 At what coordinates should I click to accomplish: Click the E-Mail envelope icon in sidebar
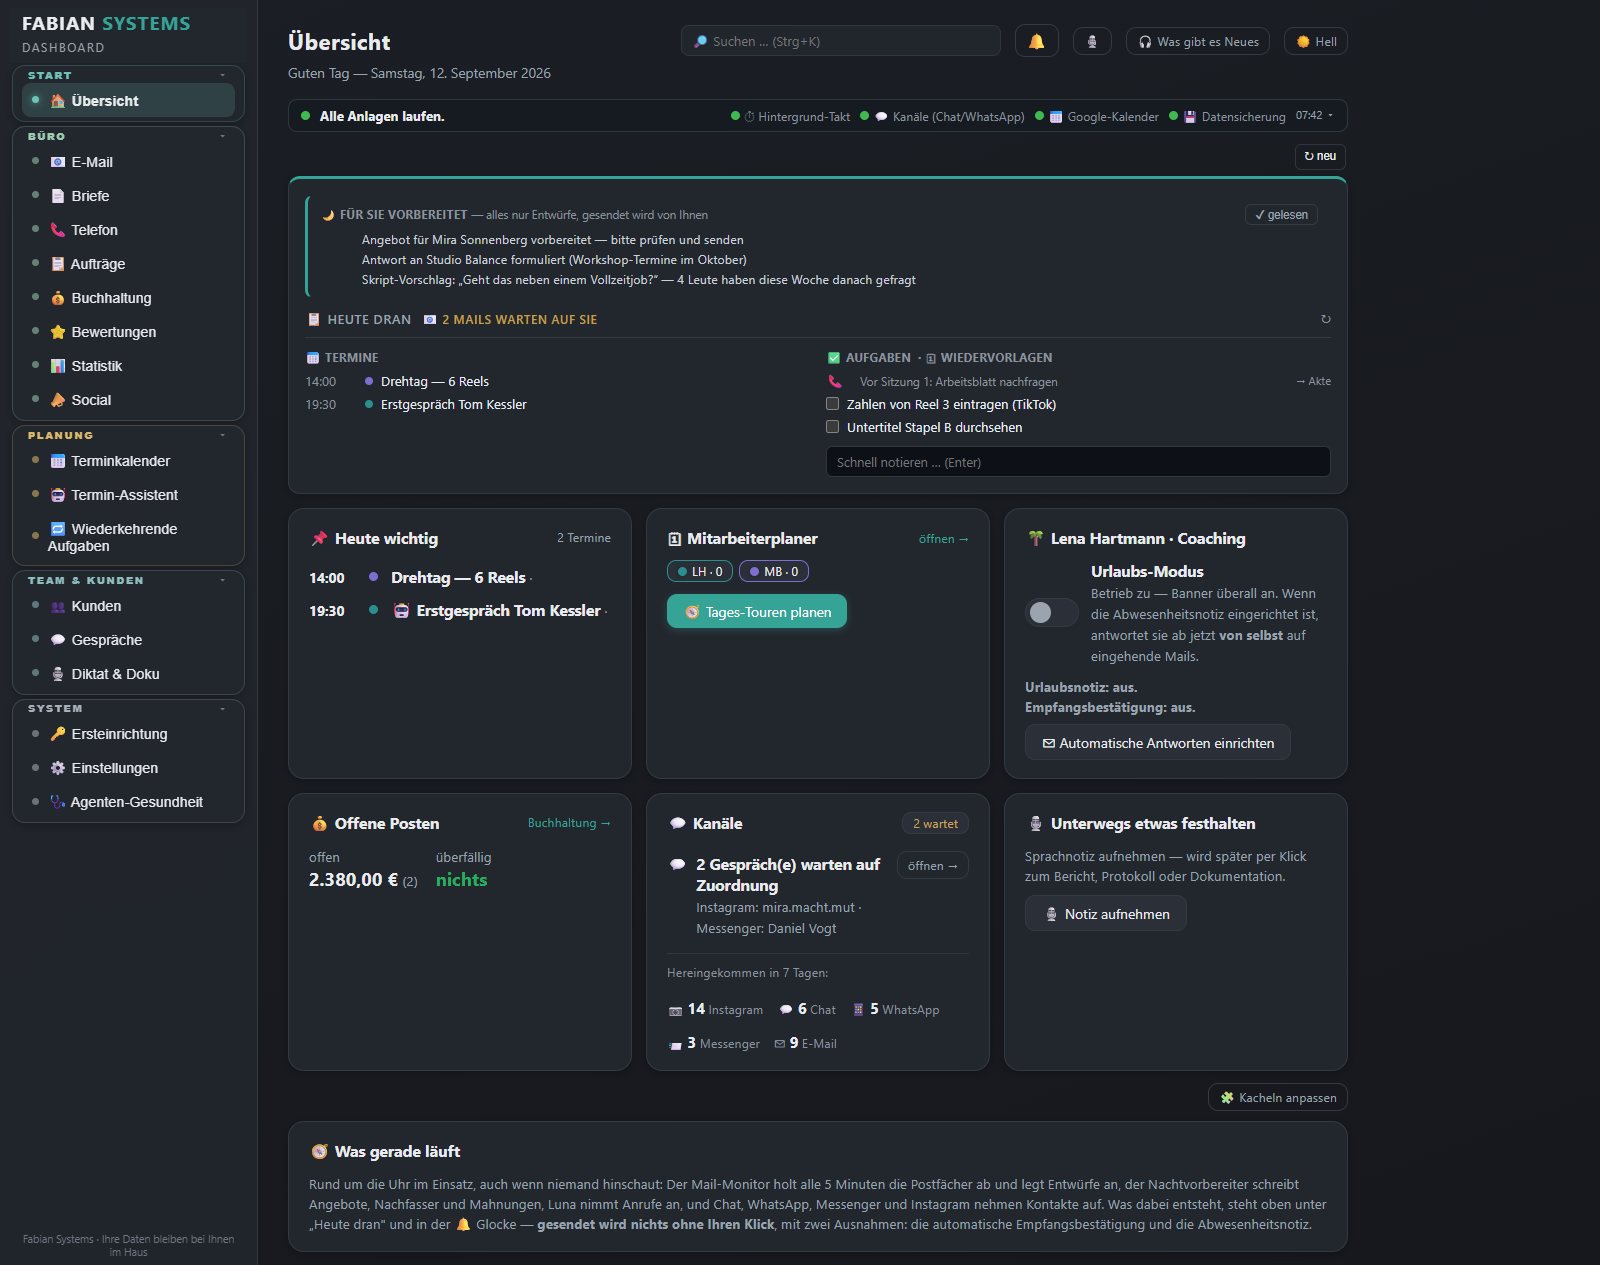click(58, 162)
